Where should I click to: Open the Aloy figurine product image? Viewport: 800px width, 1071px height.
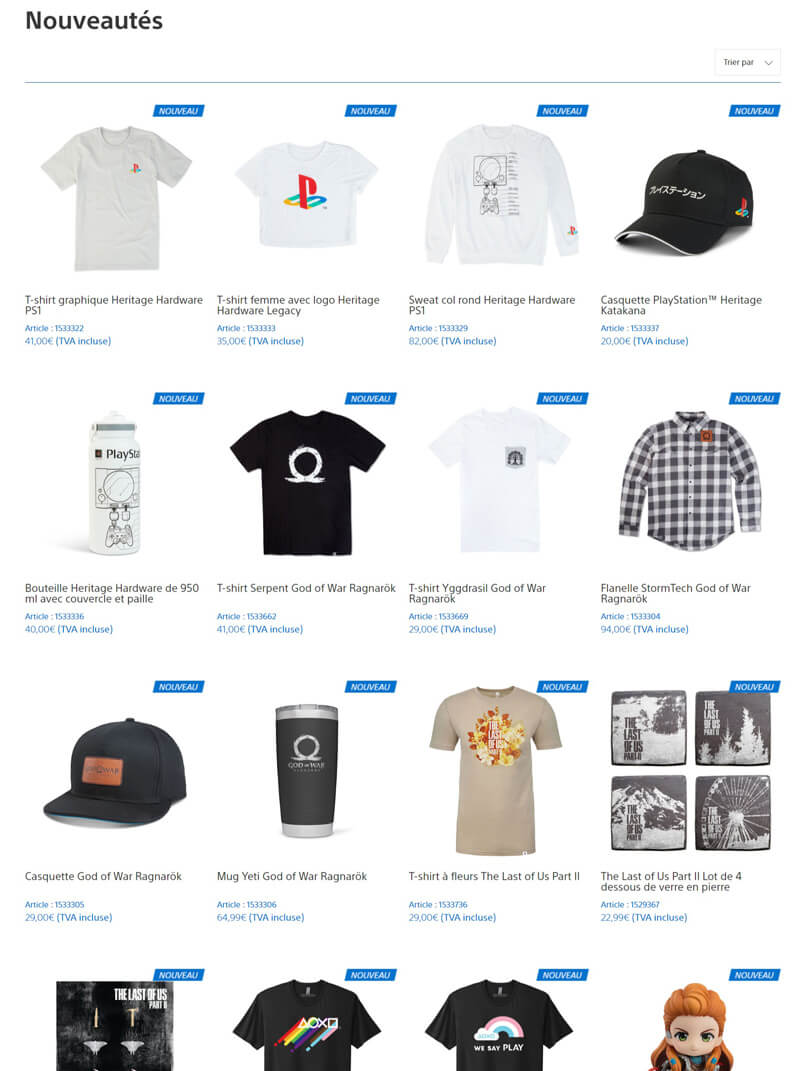(691, 1027)
